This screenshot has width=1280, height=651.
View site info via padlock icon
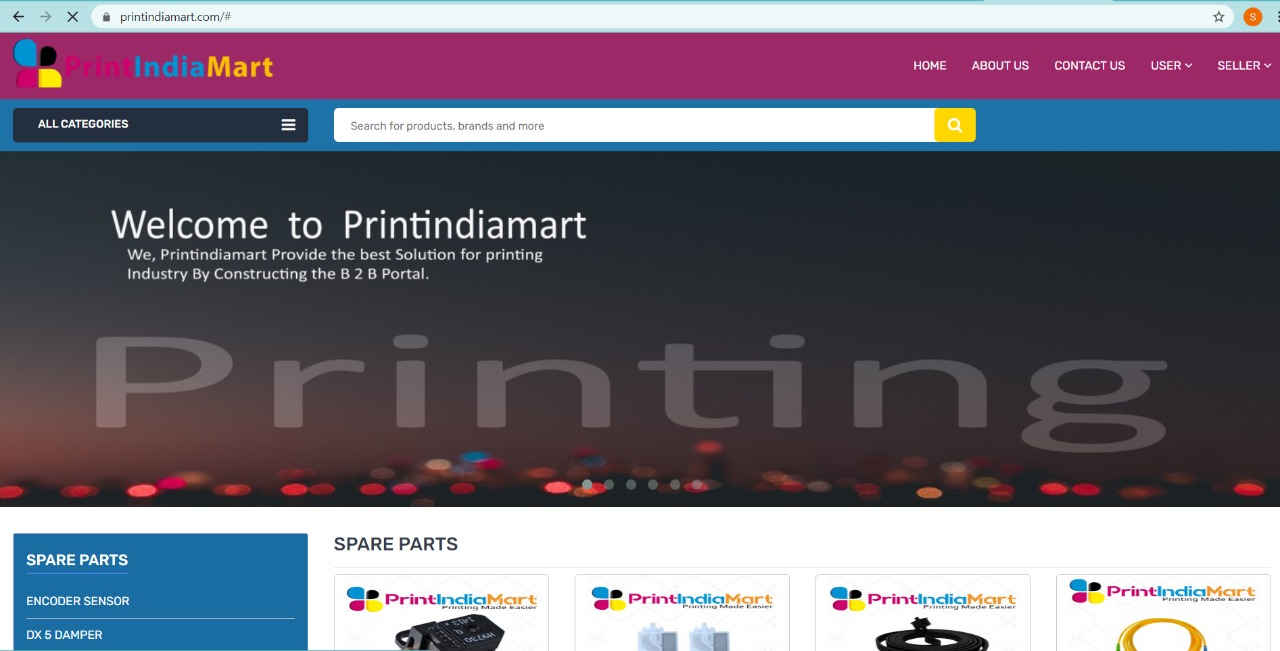(x=106, y=17)
